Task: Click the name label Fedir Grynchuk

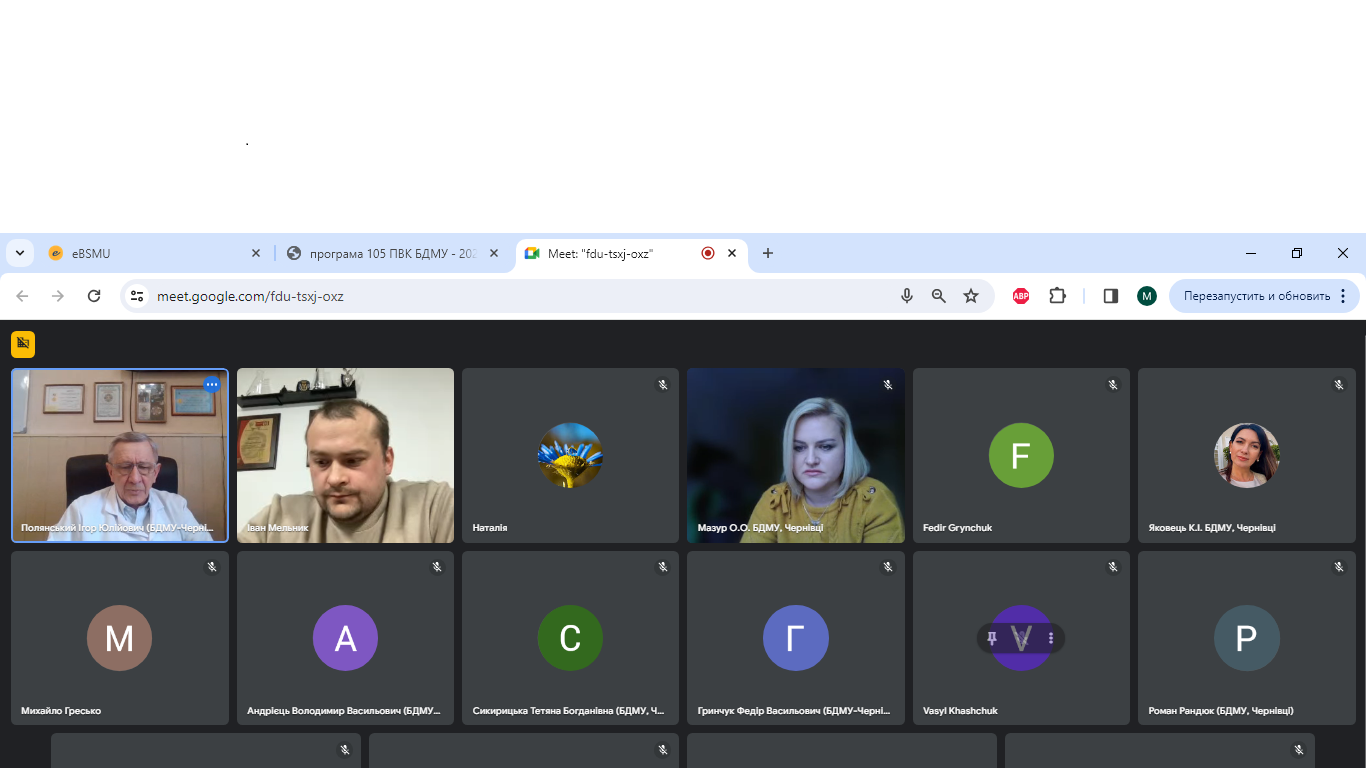Action: point(957,527)
